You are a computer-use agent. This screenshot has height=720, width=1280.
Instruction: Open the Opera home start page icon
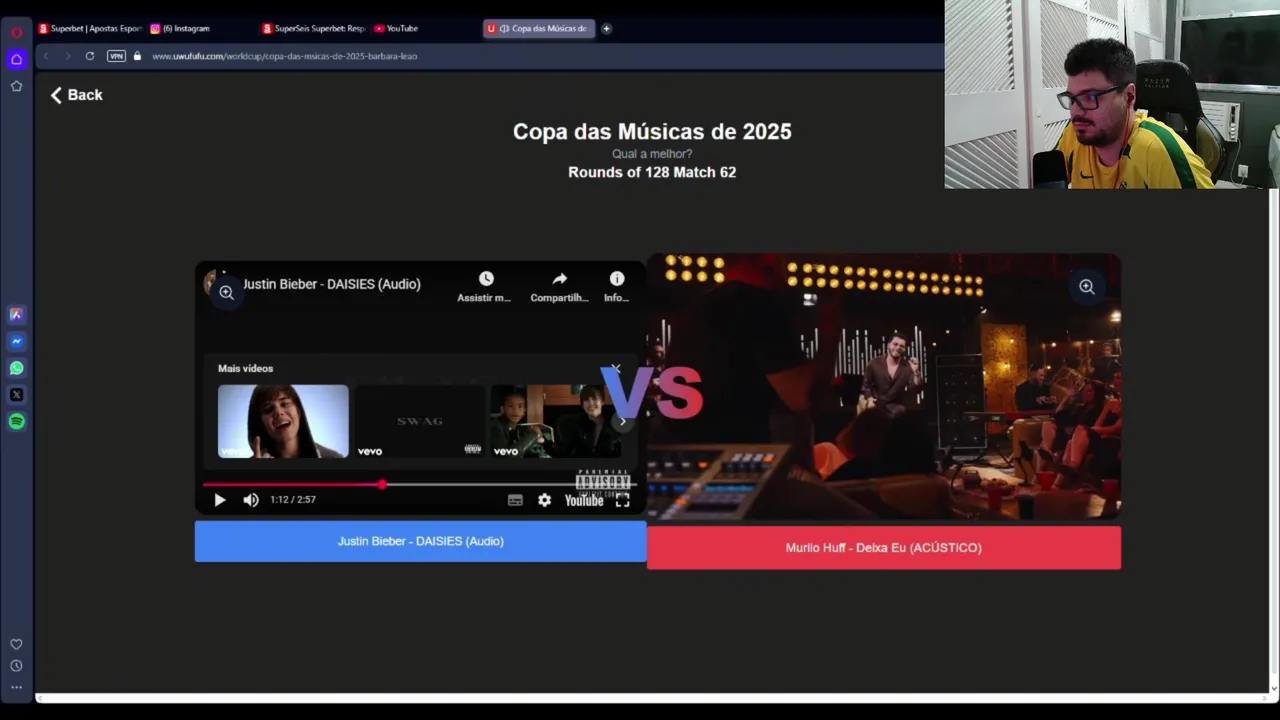(x=16, y=60)
